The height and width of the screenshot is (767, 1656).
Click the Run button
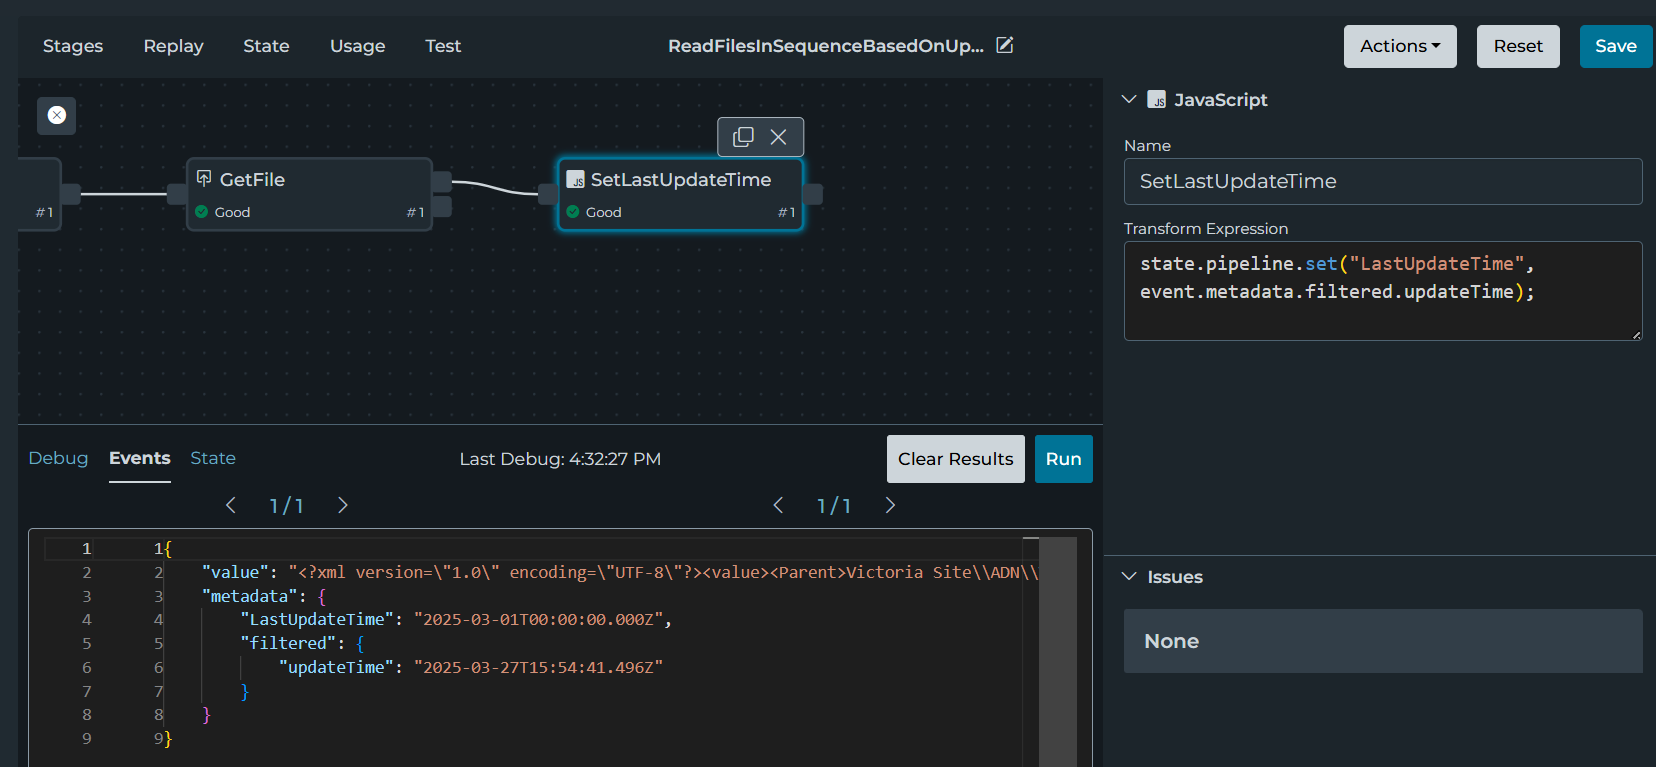coord(1063,459)
